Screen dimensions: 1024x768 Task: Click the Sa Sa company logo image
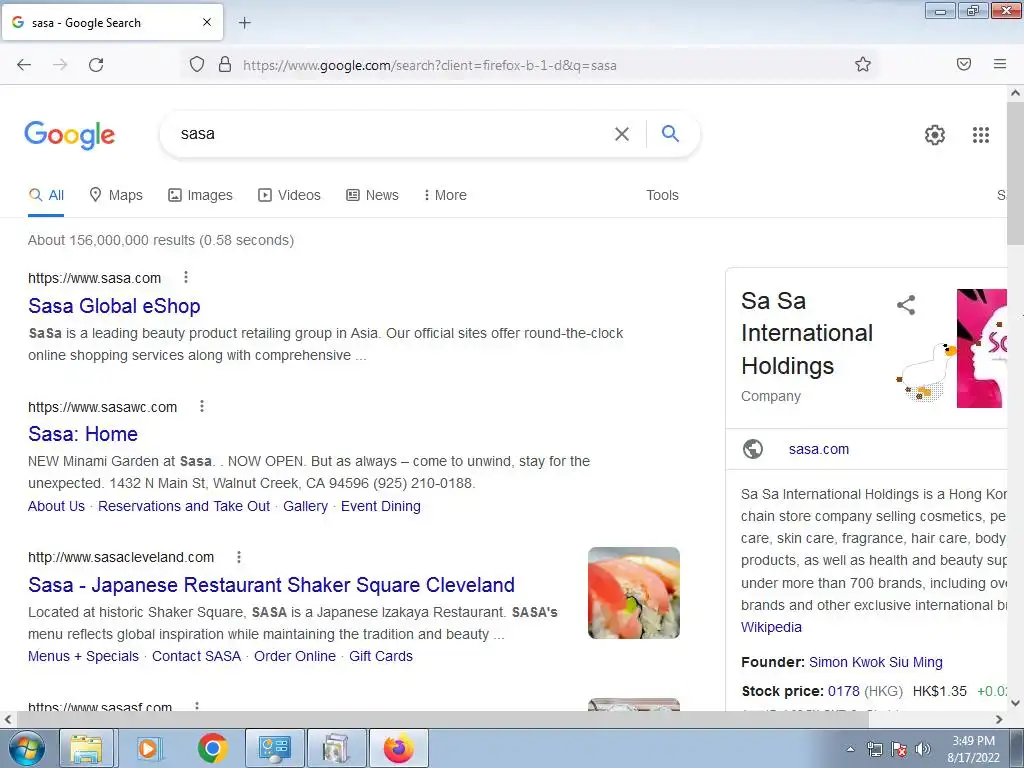pyautogui.click(x=982, y=348)
